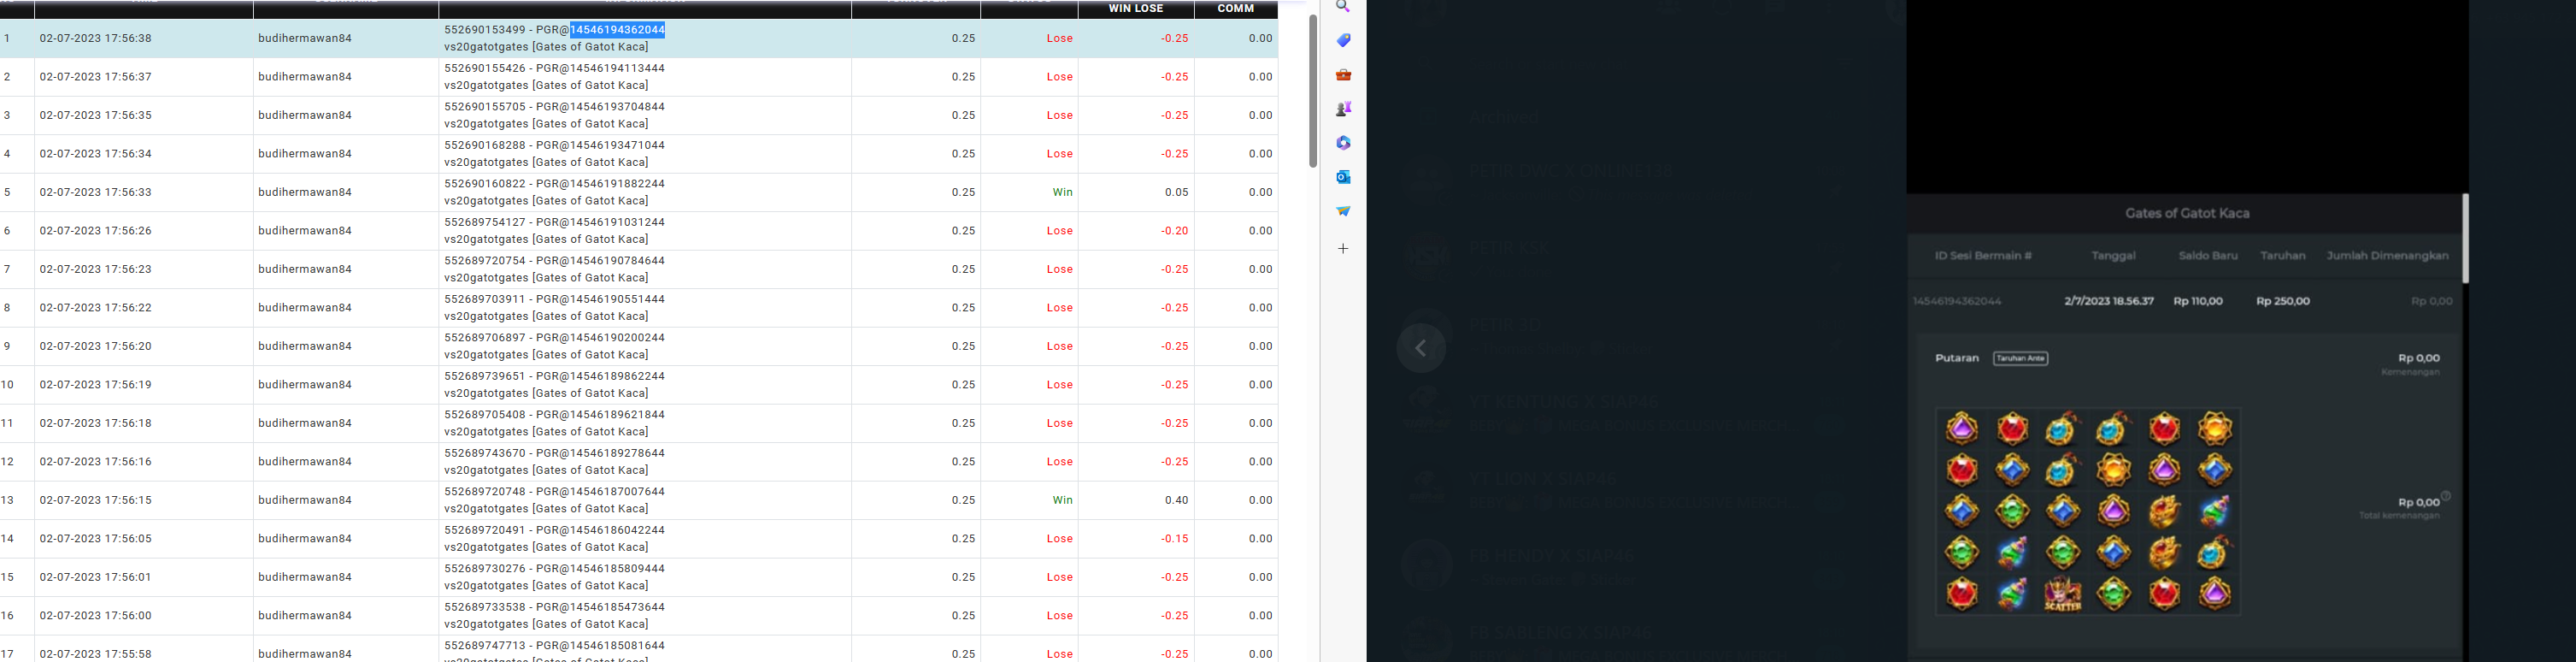
Task: Click the Taruhan Ante badge
Action: (x=2020, y=358)
